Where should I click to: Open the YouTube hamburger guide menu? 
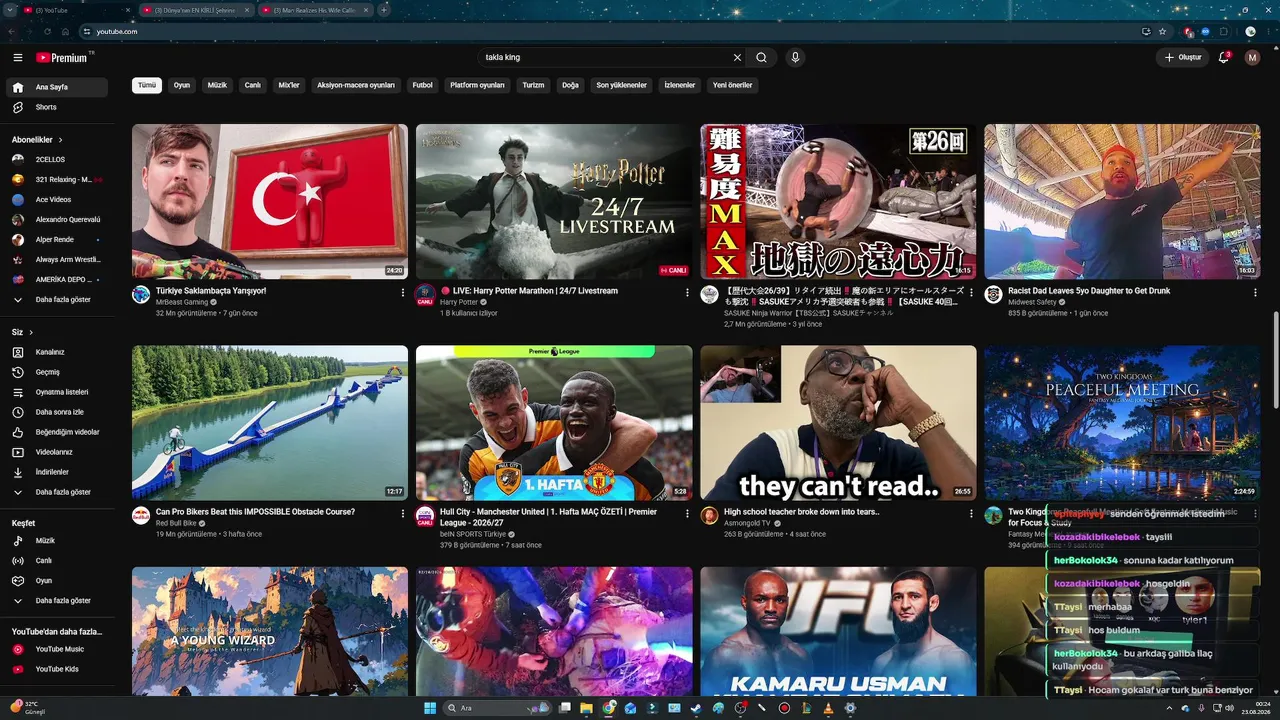pyautogui.click(x=18, y=58)
